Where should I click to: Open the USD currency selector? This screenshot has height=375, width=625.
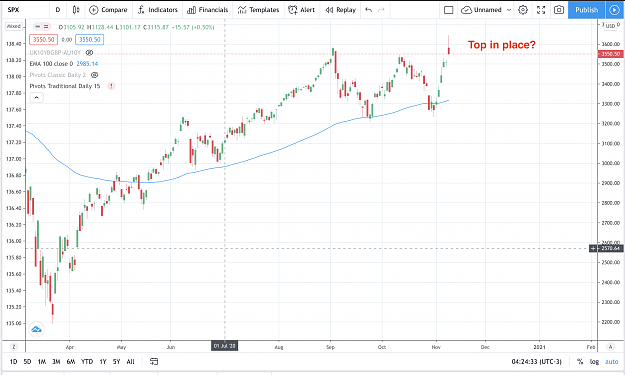click(610, 26)
